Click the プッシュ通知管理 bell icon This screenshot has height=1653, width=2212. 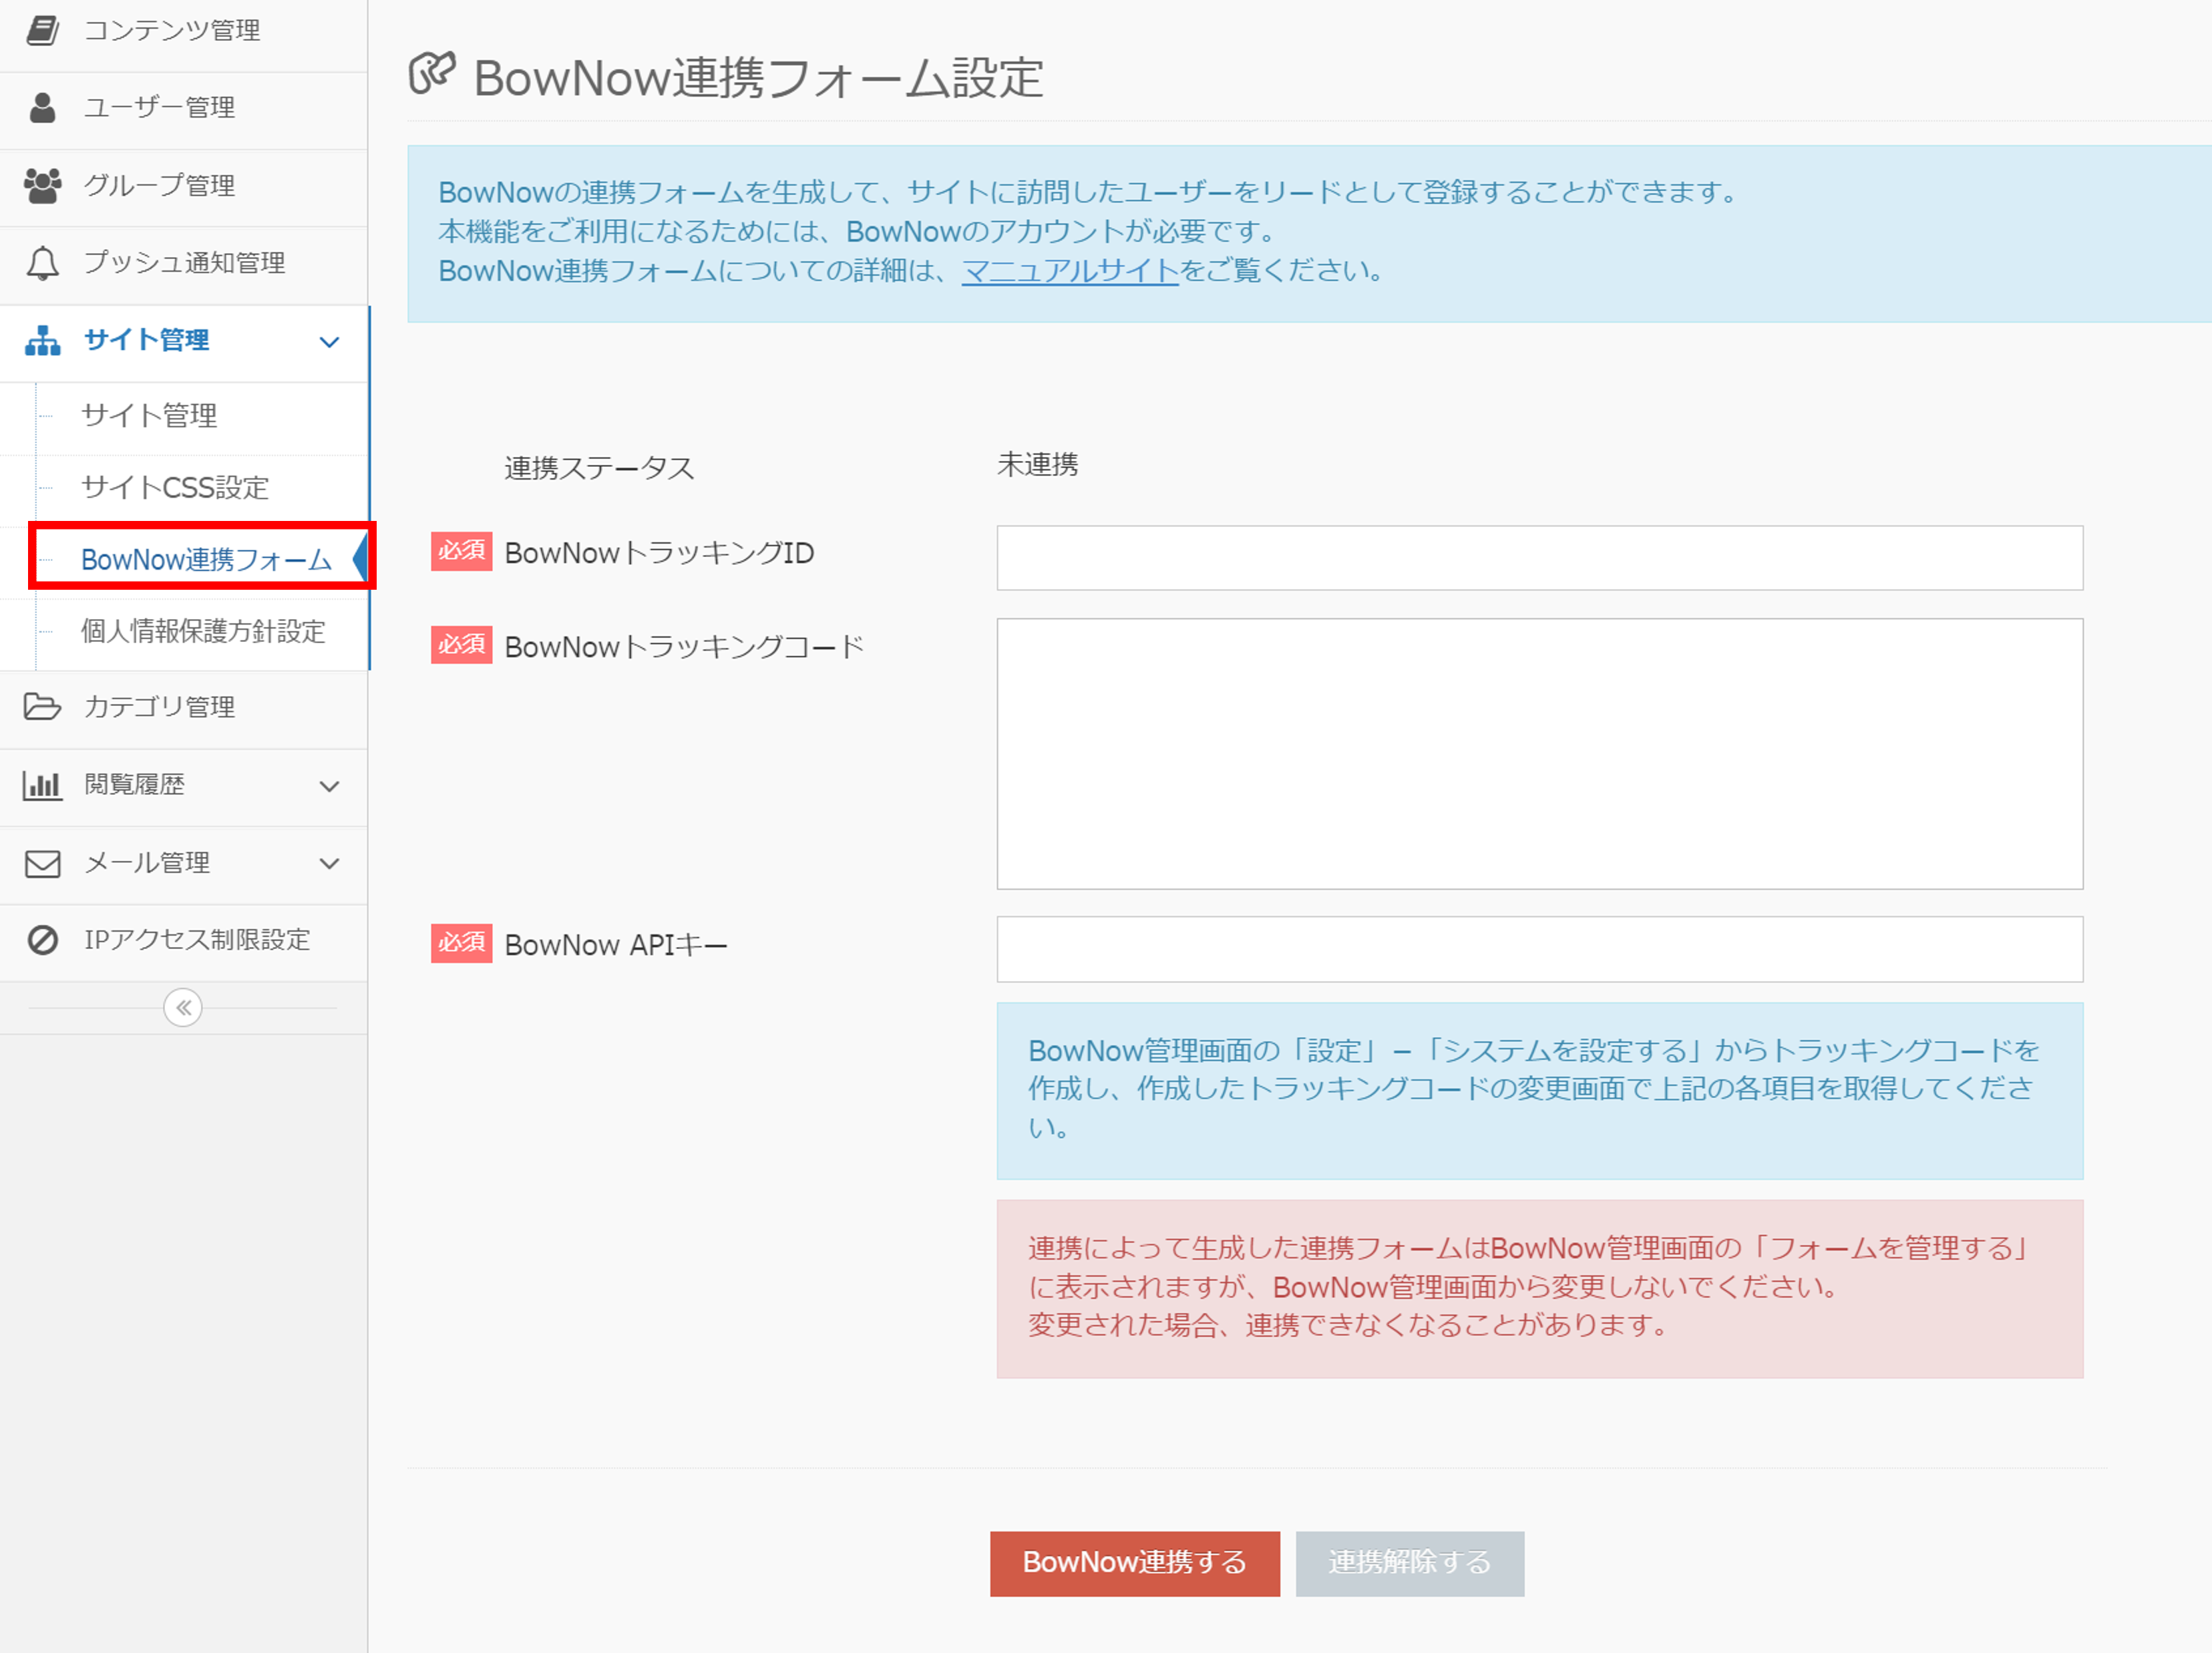(42, 263)
